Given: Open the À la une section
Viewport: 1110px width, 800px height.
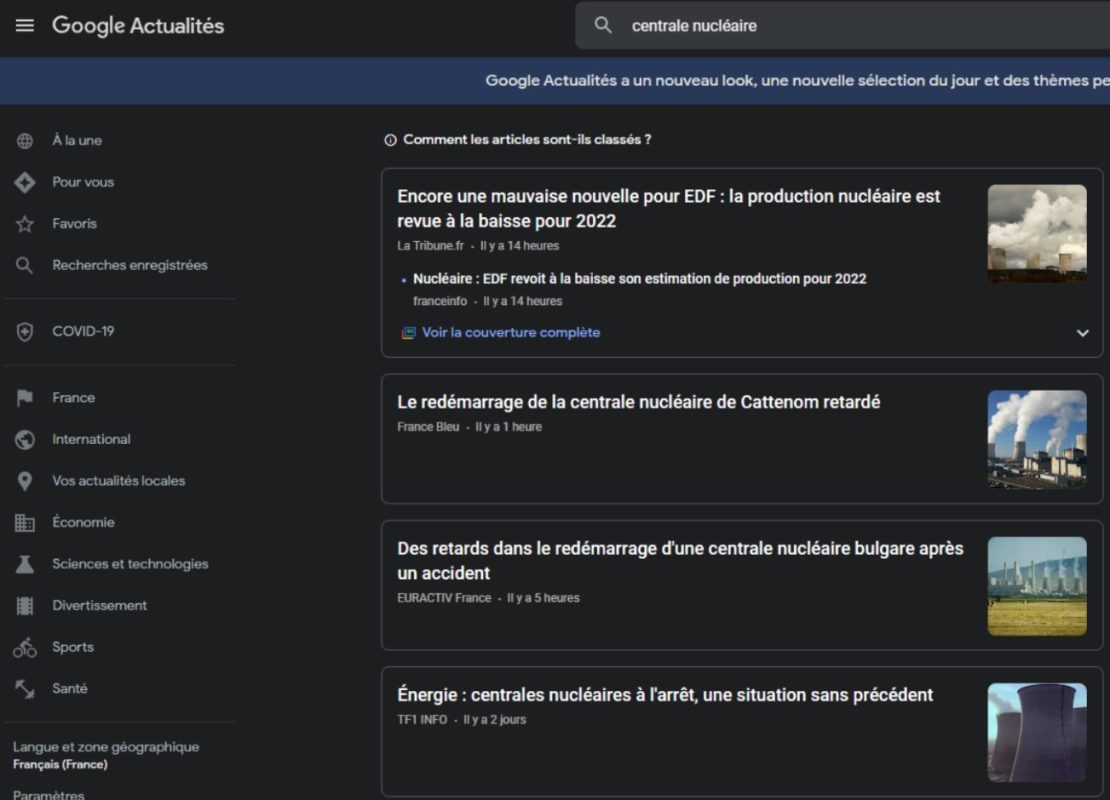Looking at the screenshot, I should [x=76, y=141].
